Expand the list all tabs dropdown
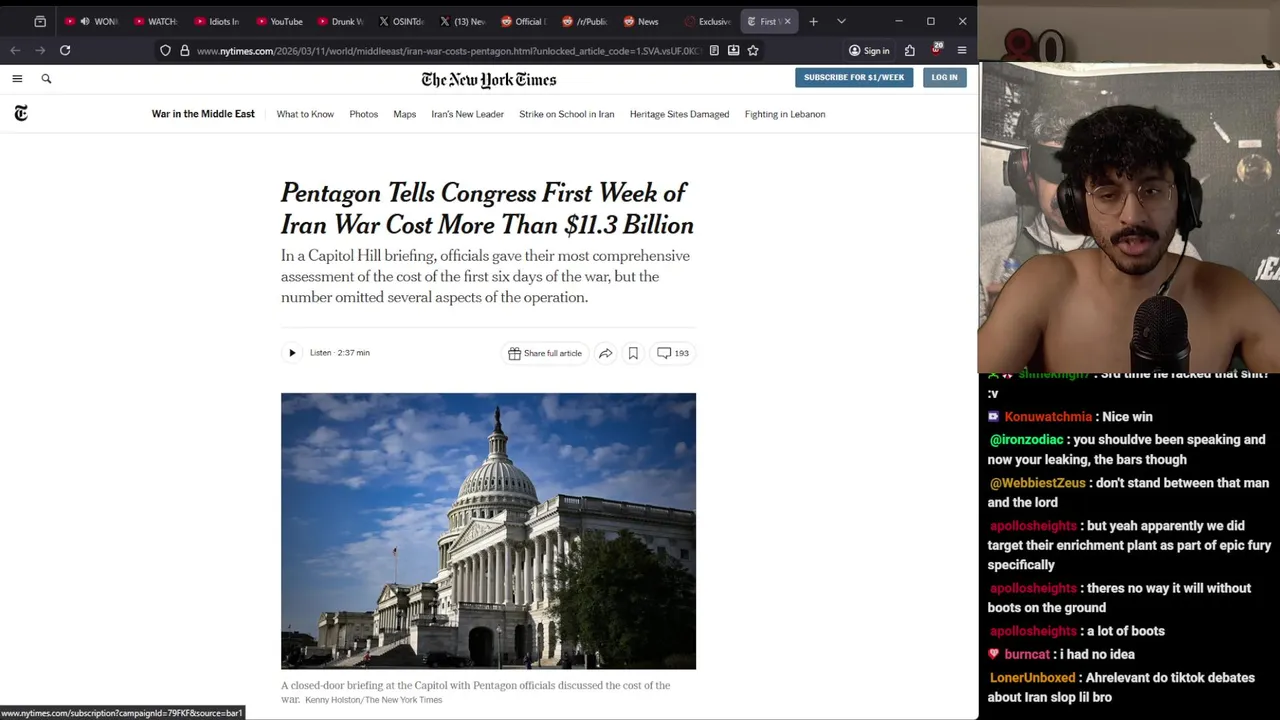Screen dimensions: 1280x720 pos(841,21)
